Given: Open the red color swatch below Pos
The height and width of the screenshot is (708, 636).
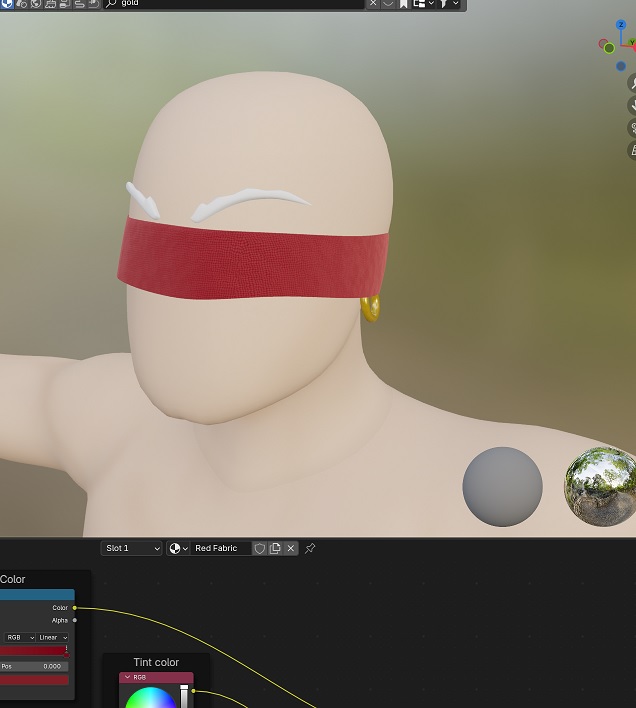Looking at the screenshot, I should click(34, 680).
